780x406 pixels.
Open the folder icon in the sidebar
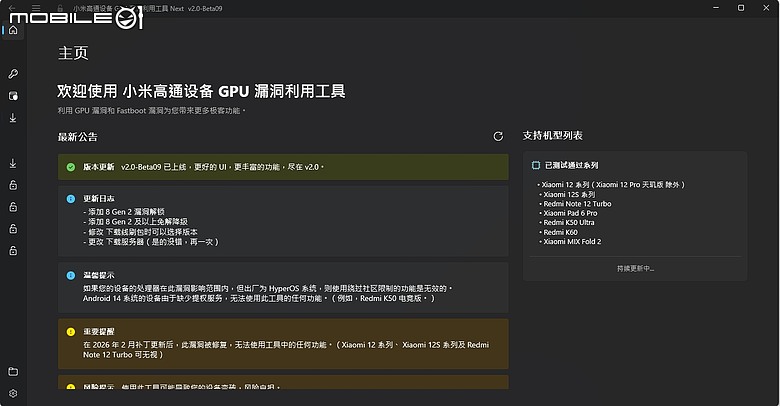pyautogui.click(x=13, y=372)
